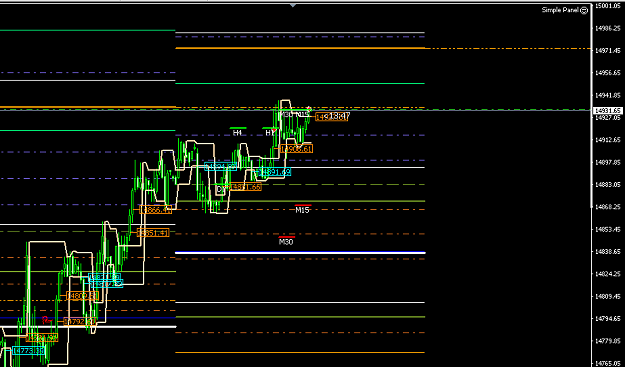
Task: Click 14956.65 on the price scale
Action: 609,73
